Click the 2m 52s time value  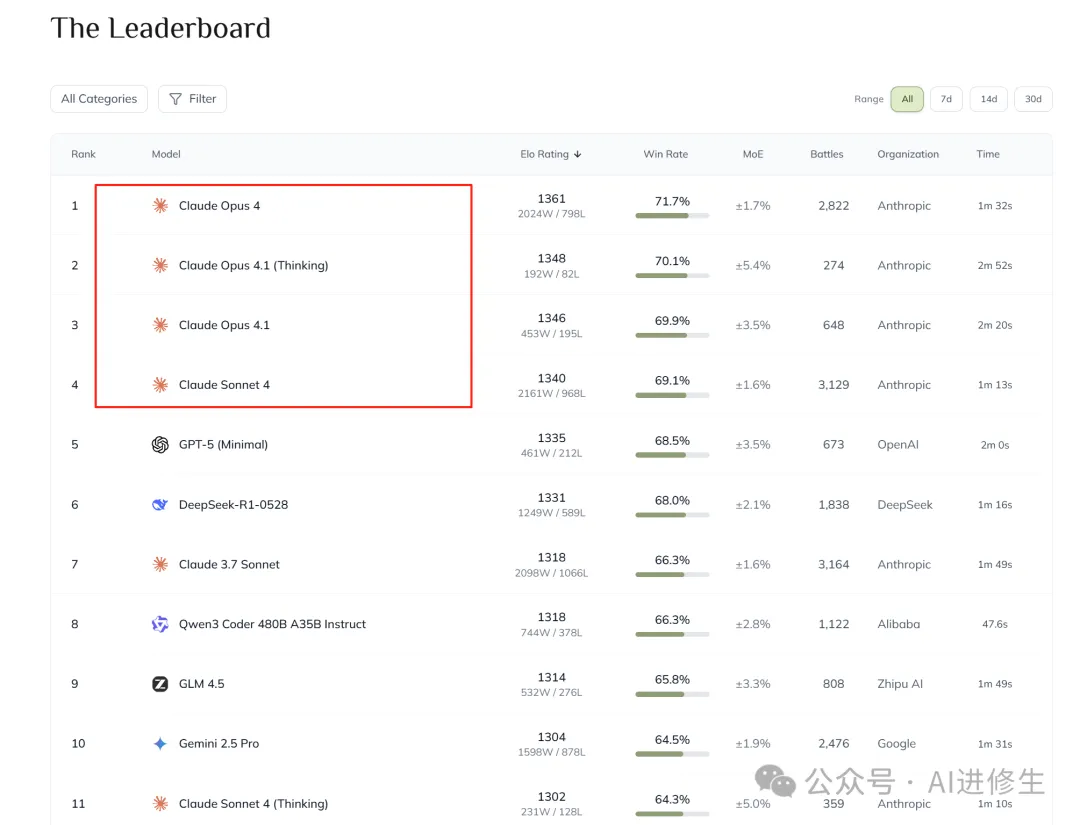point(995,265)
